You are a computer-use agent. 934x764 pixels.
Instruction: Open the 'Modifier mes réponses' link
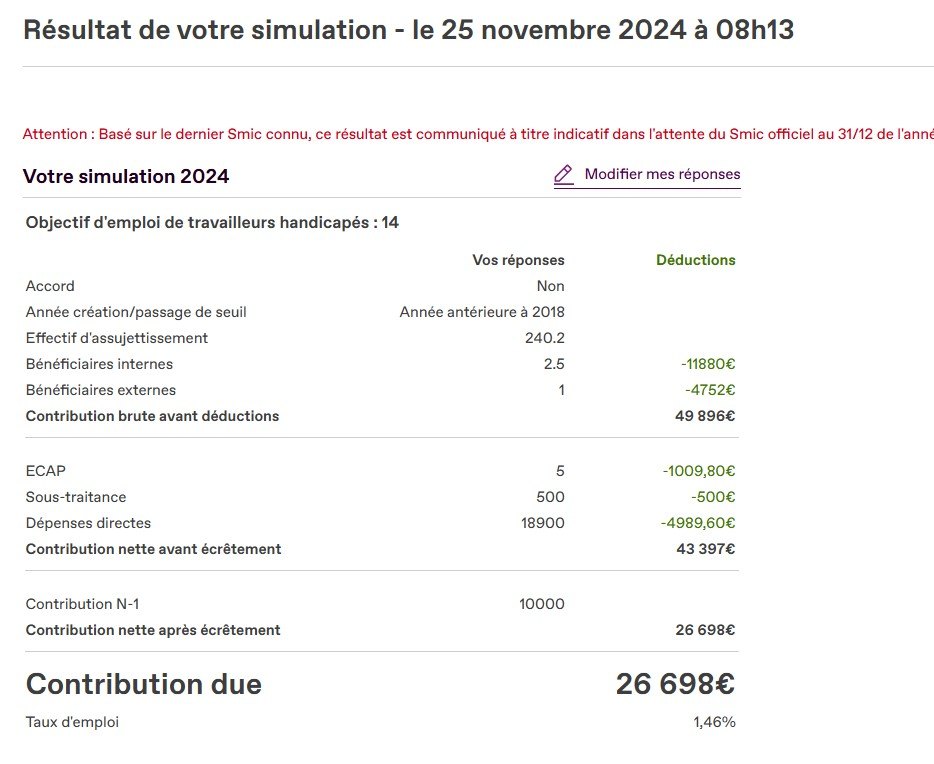662,174
